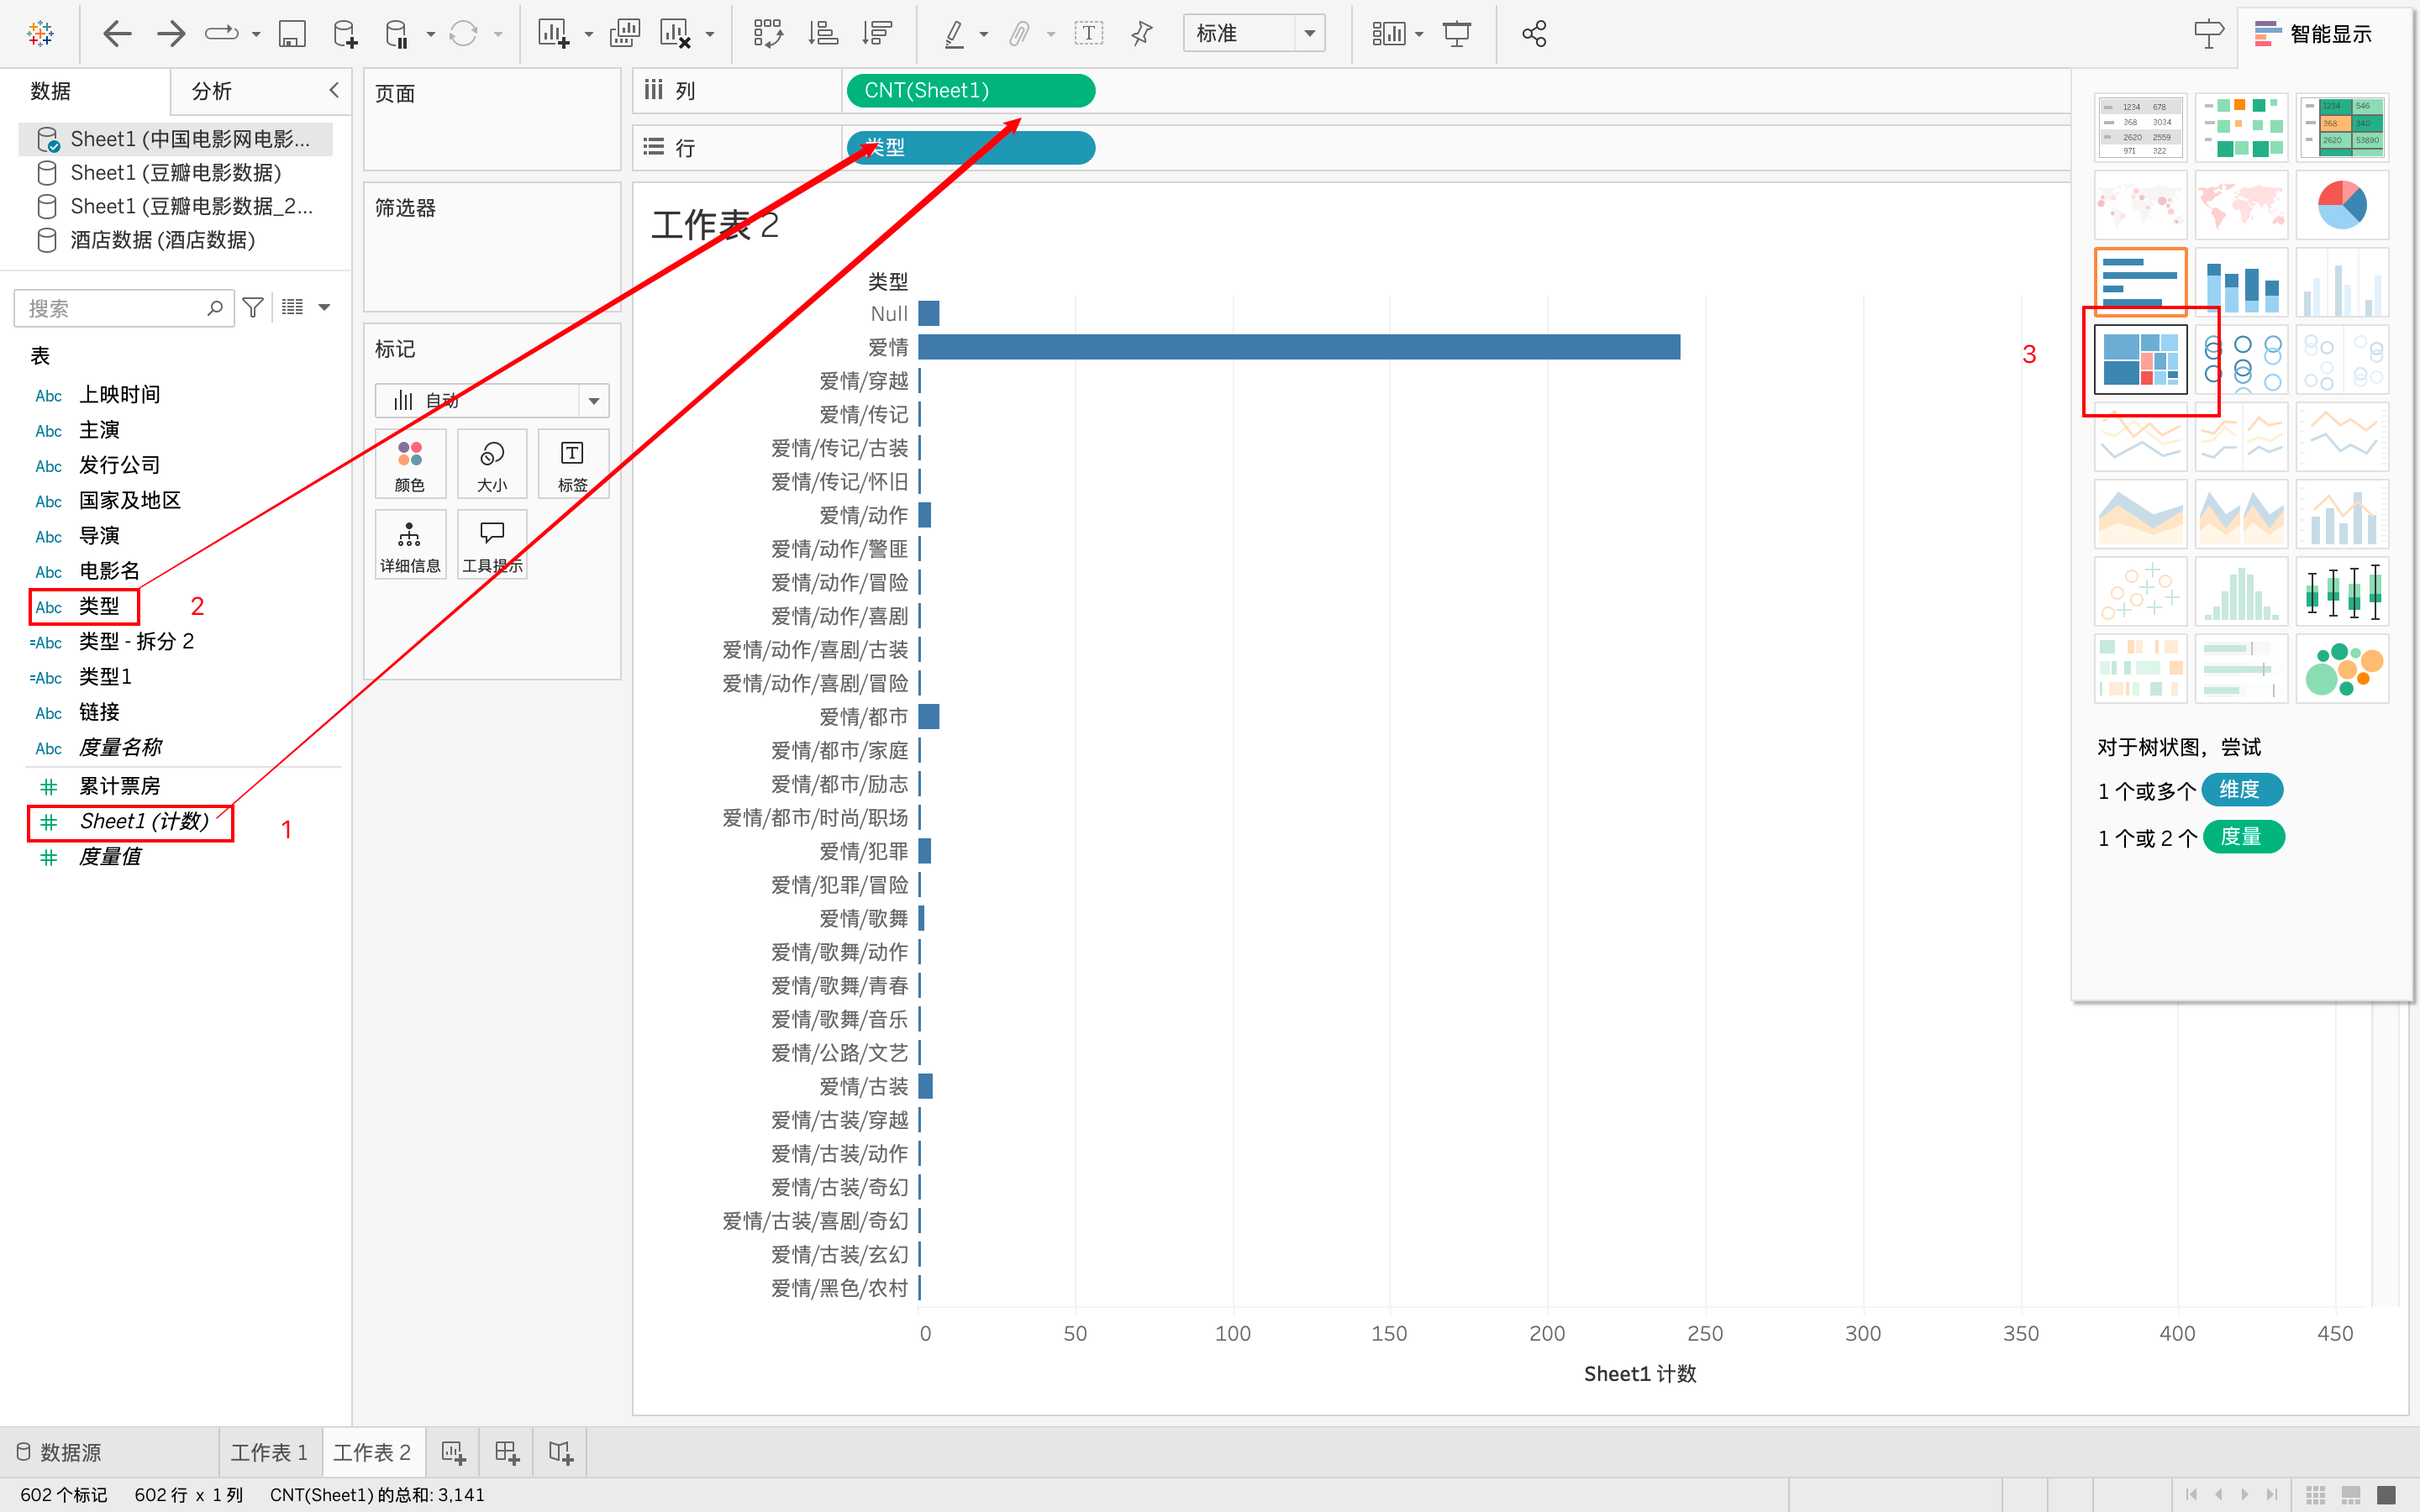Image resolution: width=2420 pixels, height=1512 pixels.
Task: Click the swap rows and columns icon
Action: click(767, 34)
